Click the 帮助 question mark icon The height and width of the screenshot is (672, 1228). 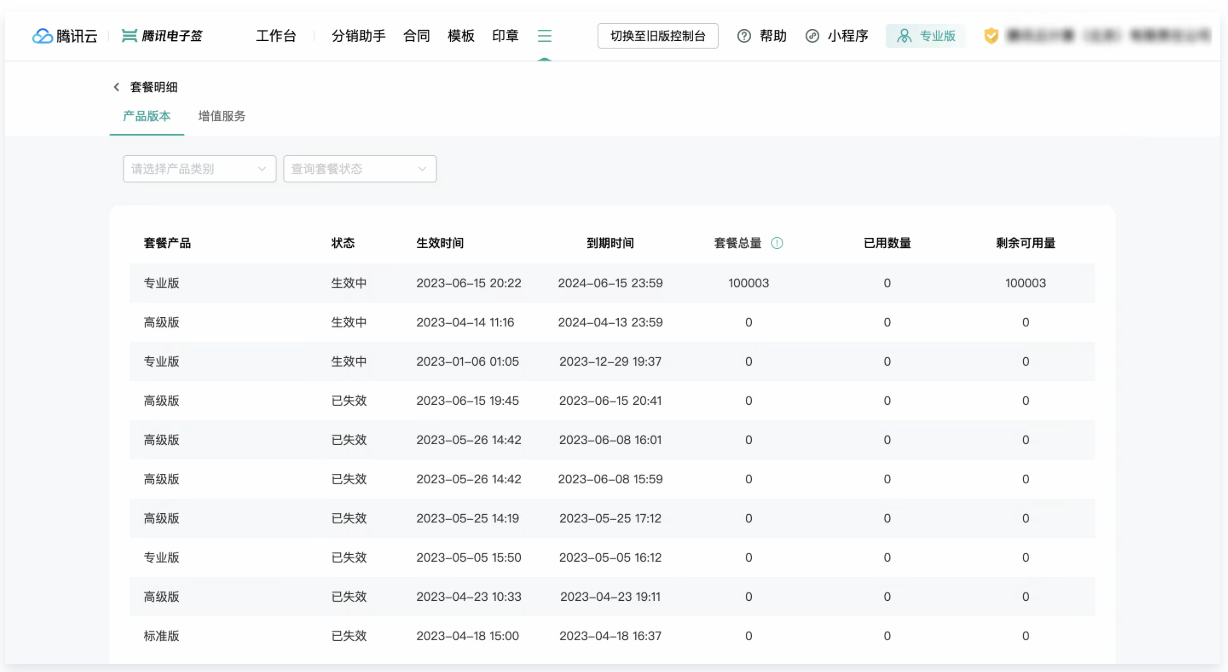tap(744, 36)
